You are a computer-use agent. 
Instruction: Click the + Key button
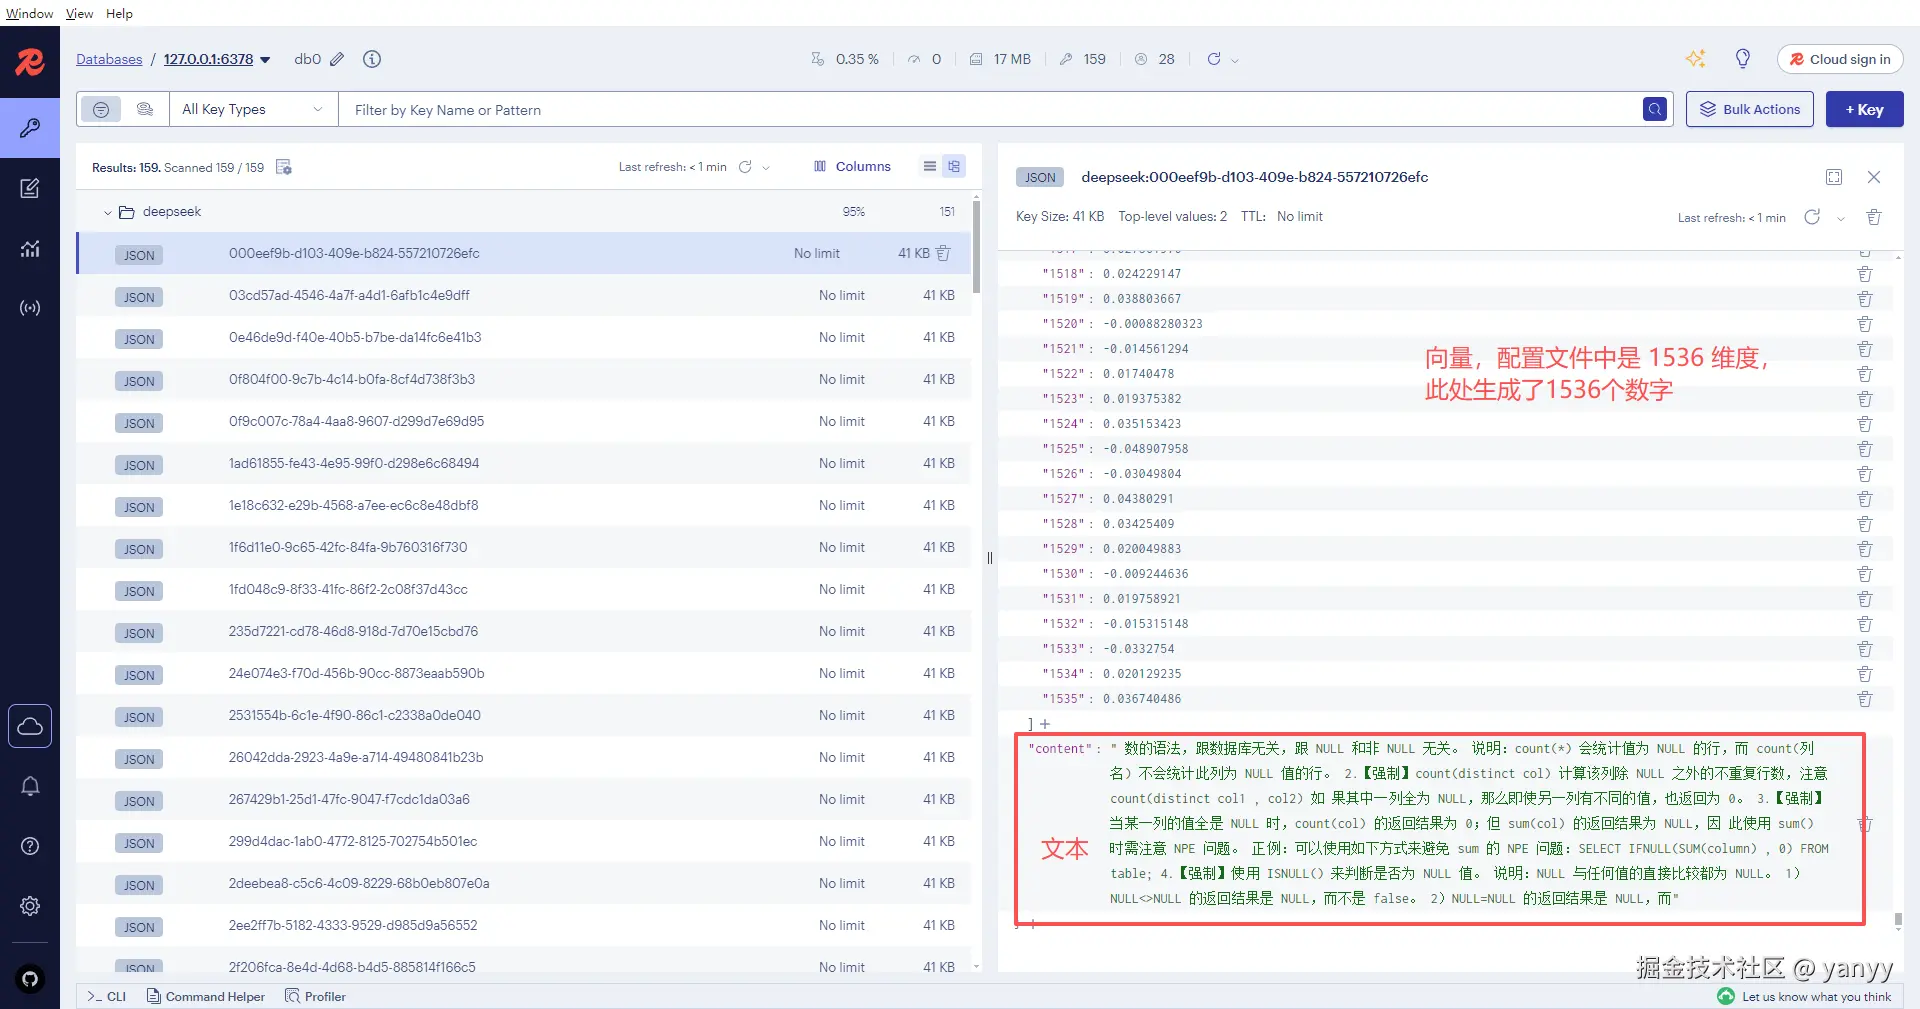coord(1864,109)
